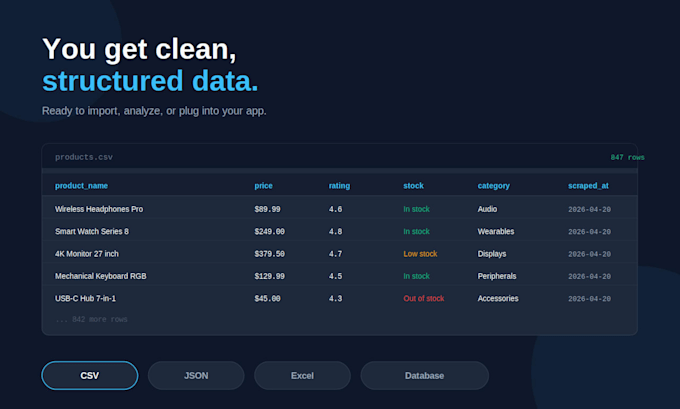Click the Displays category cell

coord(492,254)
